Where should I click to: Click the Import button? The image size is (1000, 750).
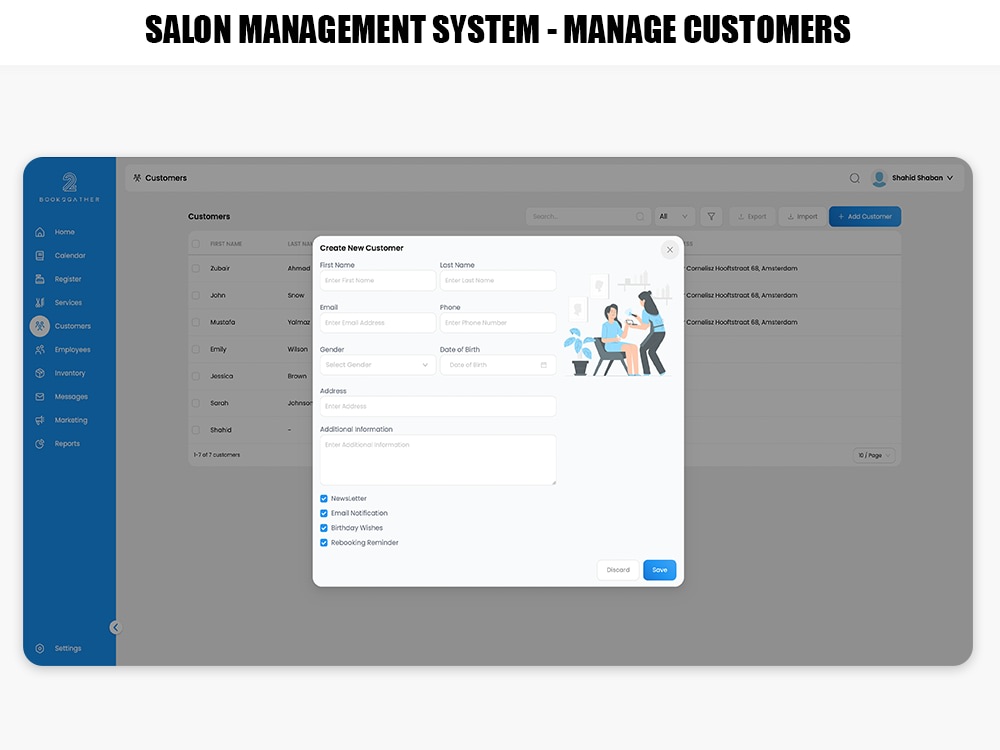pyautogui.click(x=802, y=217)
